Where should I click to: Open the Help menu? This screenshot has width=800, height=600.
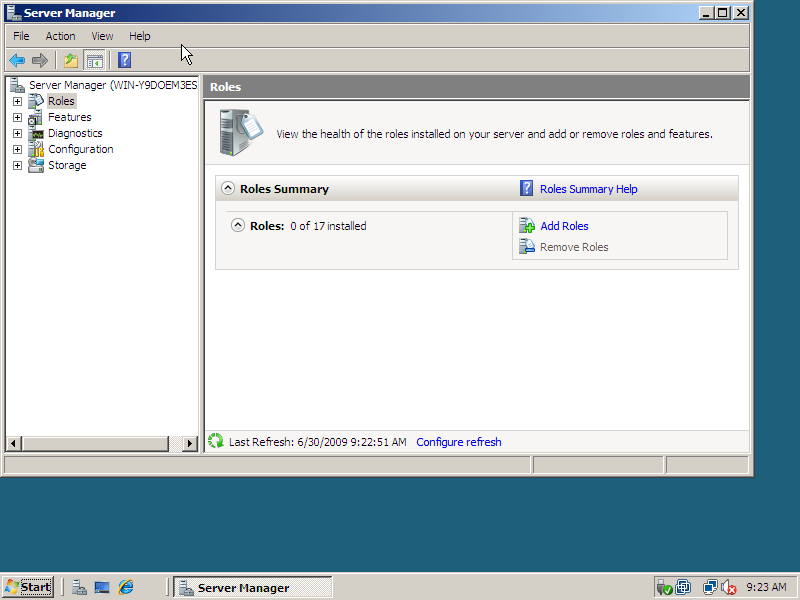[139, 36]
